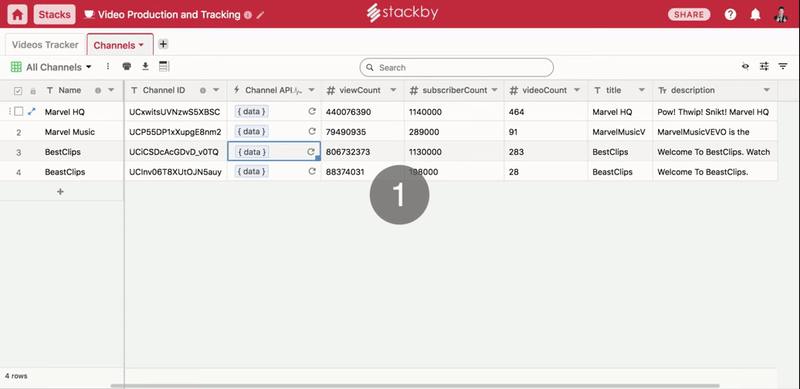Screen dimensions: 800x389
Task: Click the Stackby logo
Action: (x=402, y=14)
